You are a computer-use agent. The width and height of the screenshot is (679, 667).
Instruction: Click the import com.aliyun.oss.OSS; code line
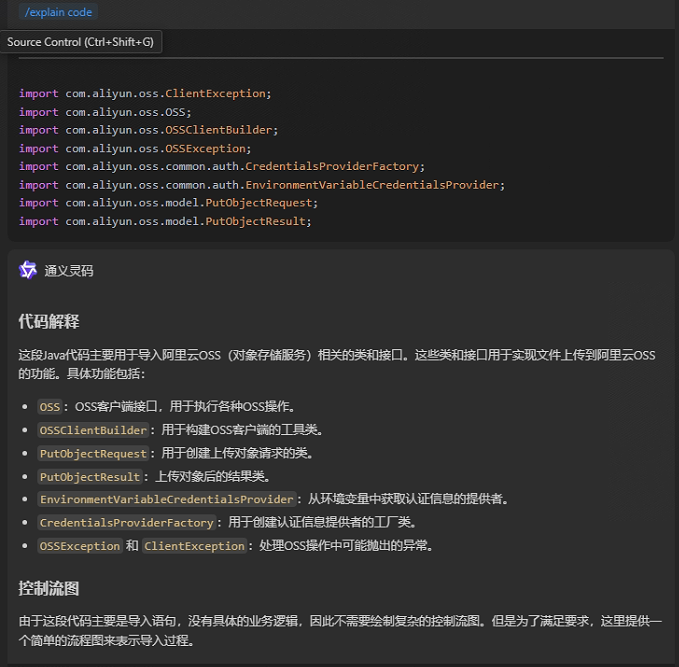click(x=105, y=112)
